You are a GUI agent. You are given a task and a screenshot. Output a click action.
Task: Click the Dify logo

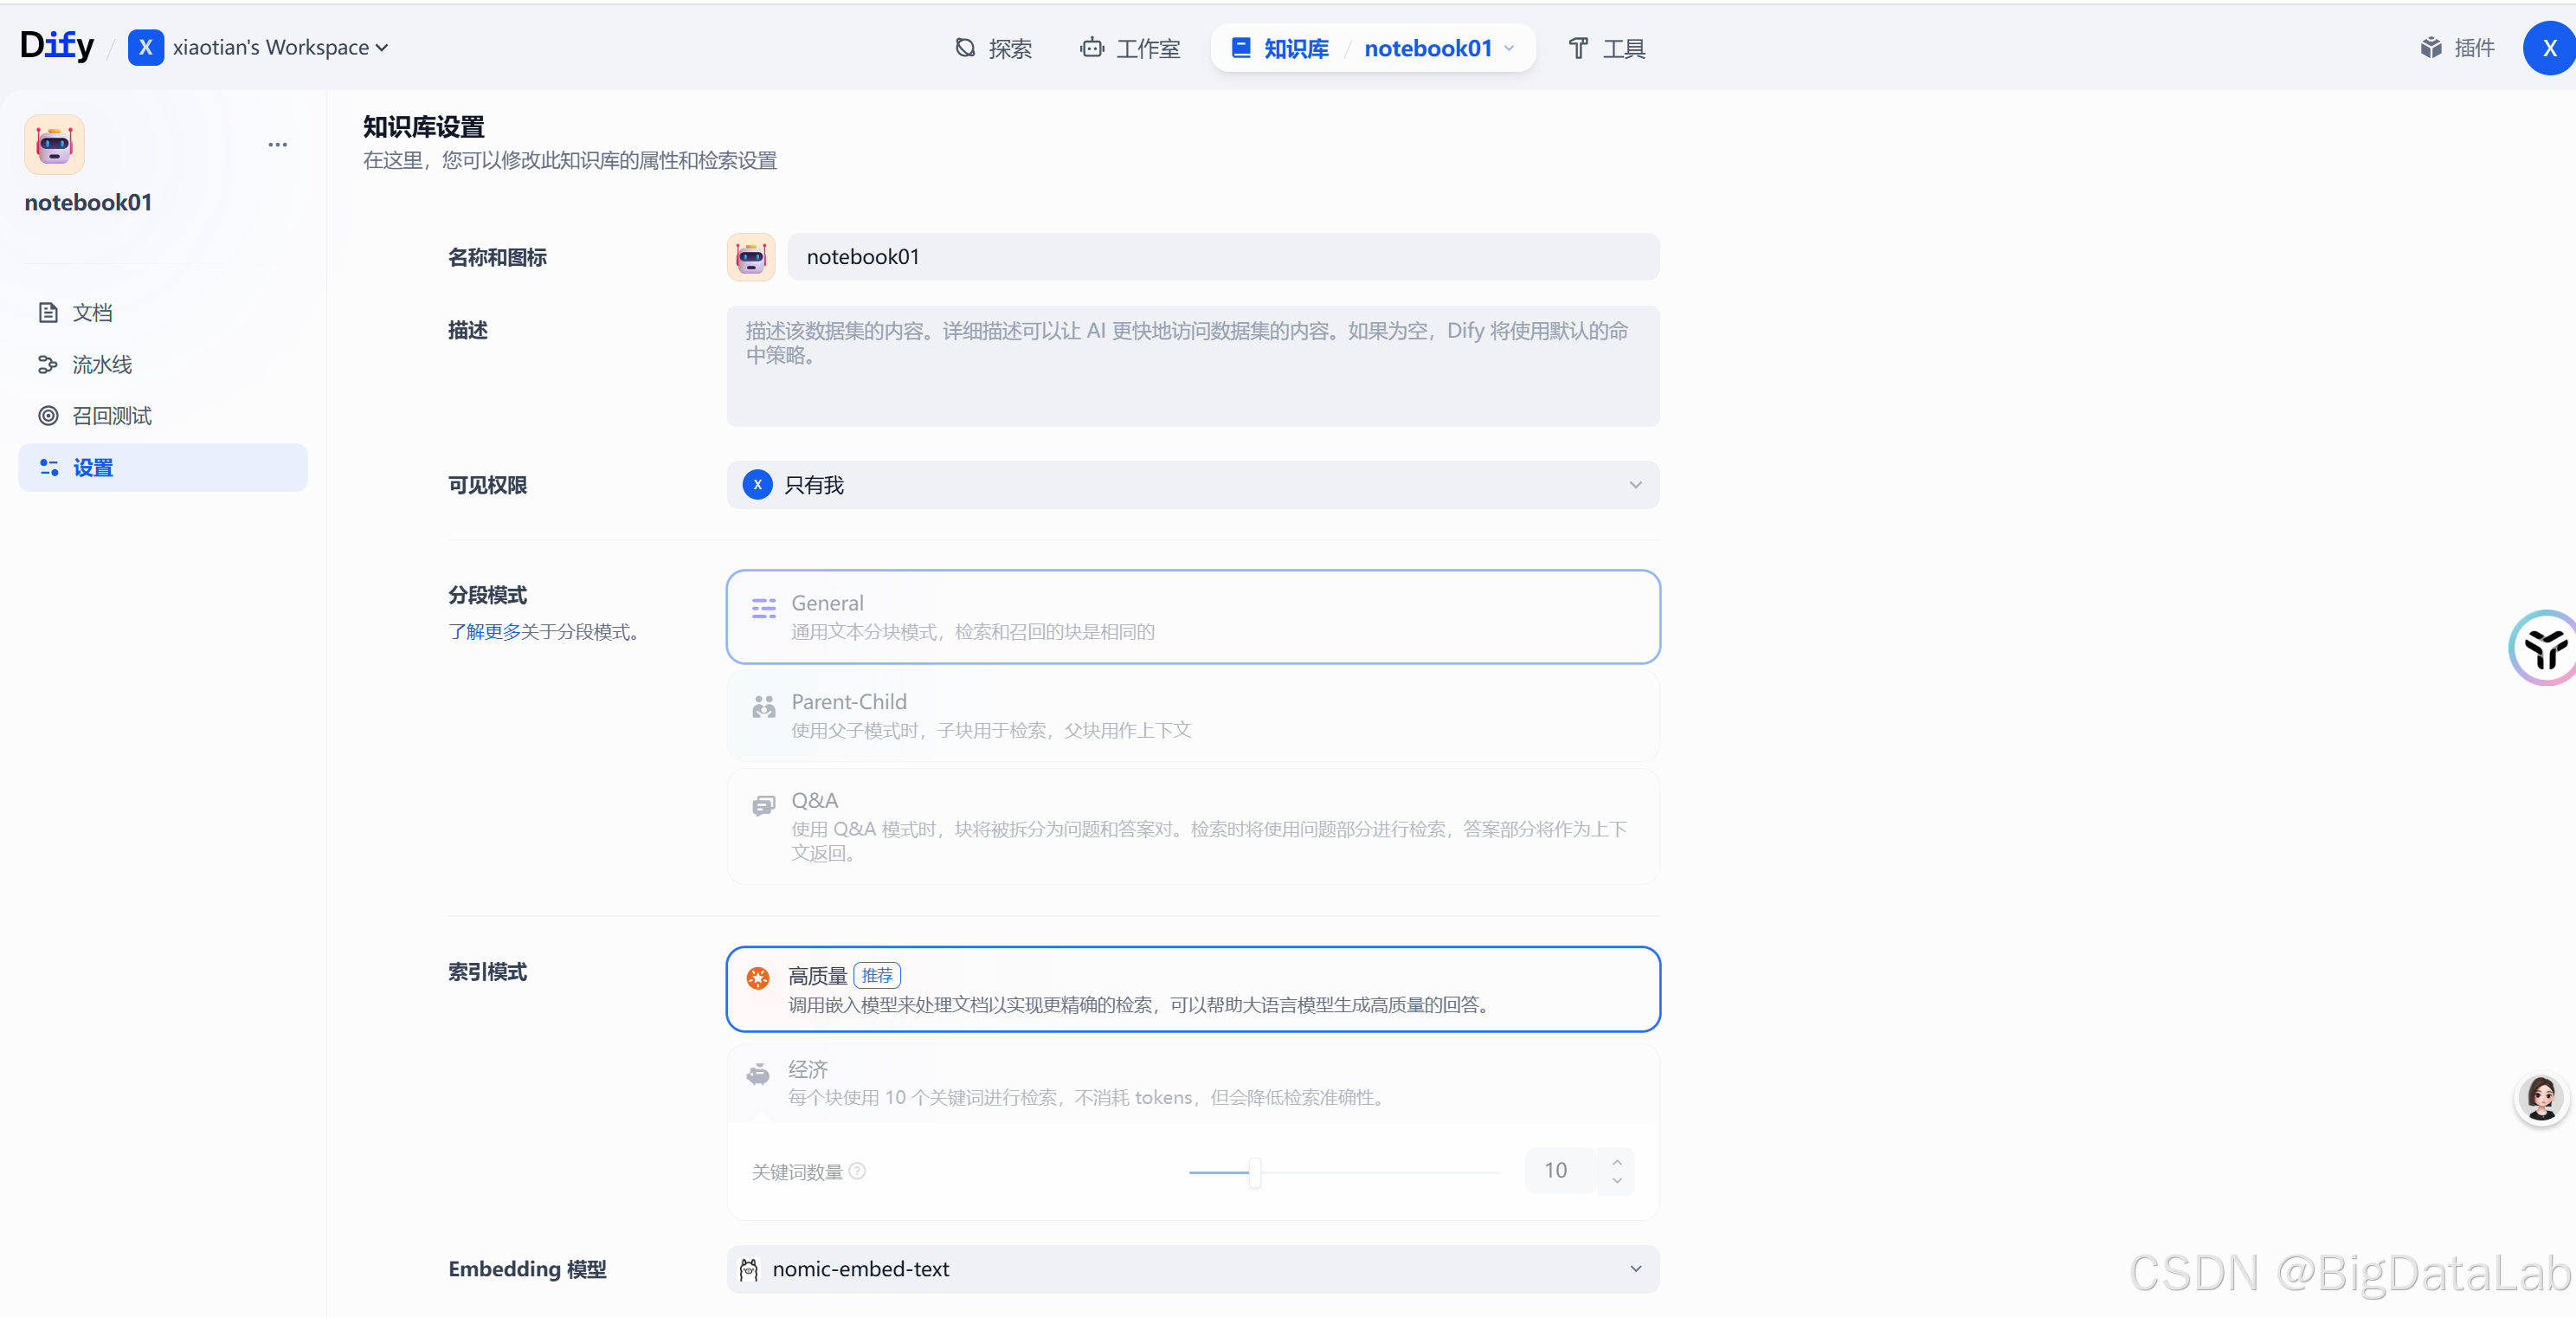coord(57,46)
